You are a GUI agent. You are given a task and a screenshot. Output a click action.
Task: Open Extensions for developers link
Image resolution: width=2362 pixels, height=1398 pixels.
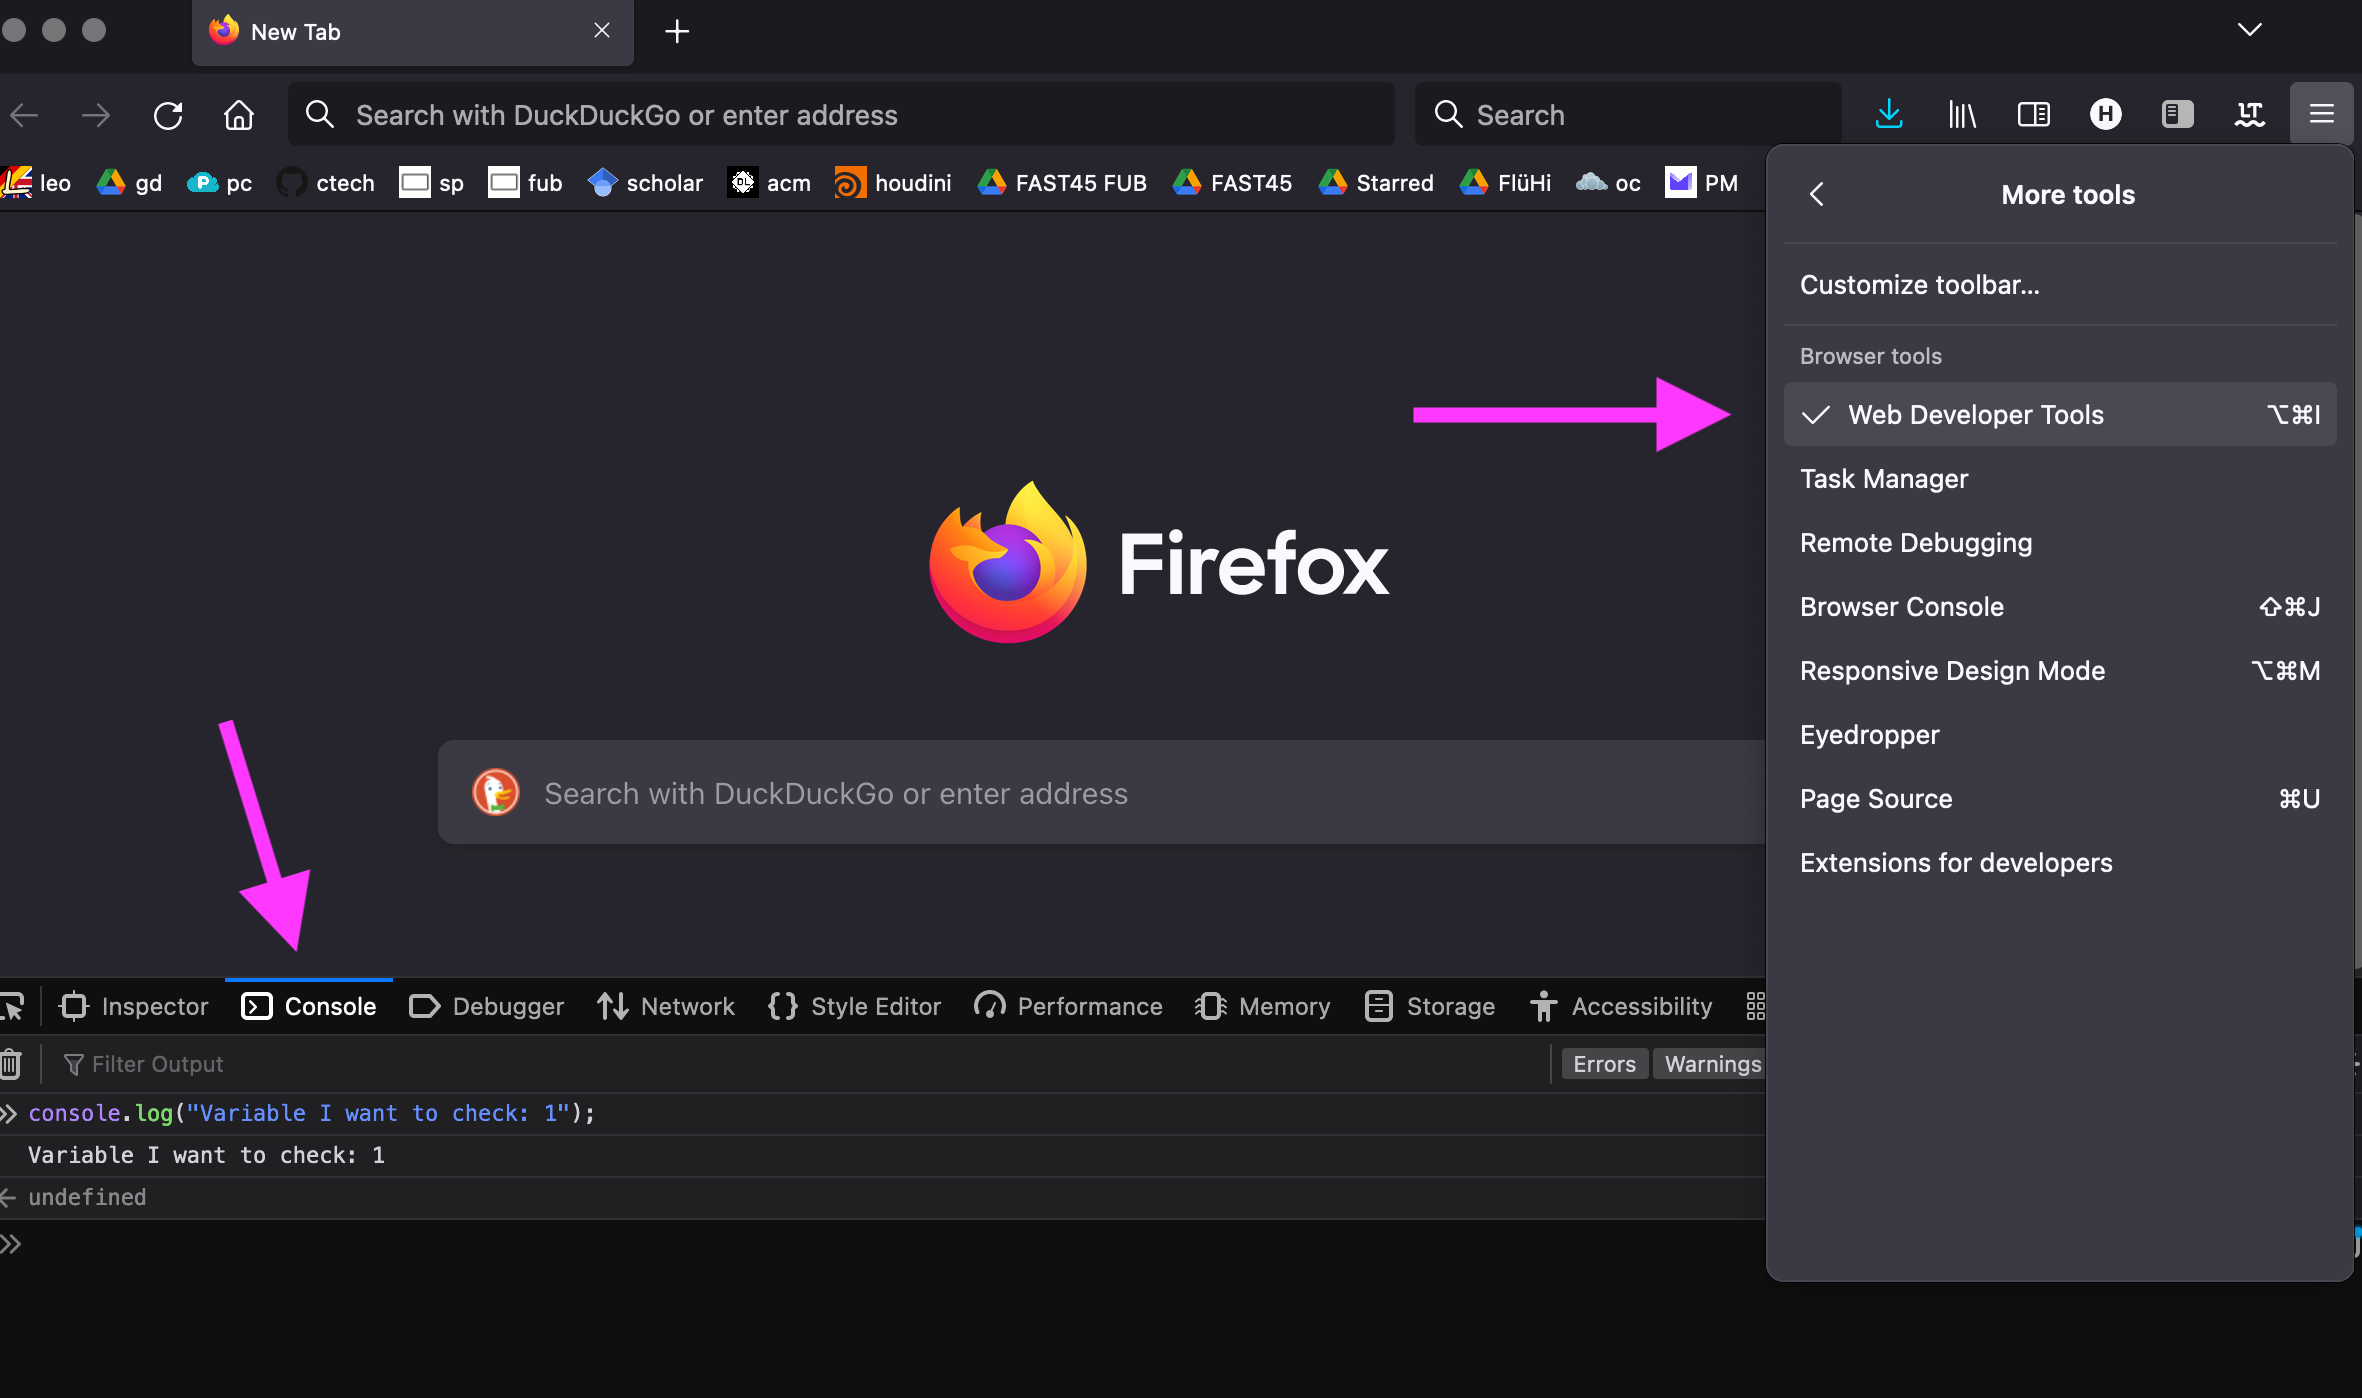coord(1956,862)
